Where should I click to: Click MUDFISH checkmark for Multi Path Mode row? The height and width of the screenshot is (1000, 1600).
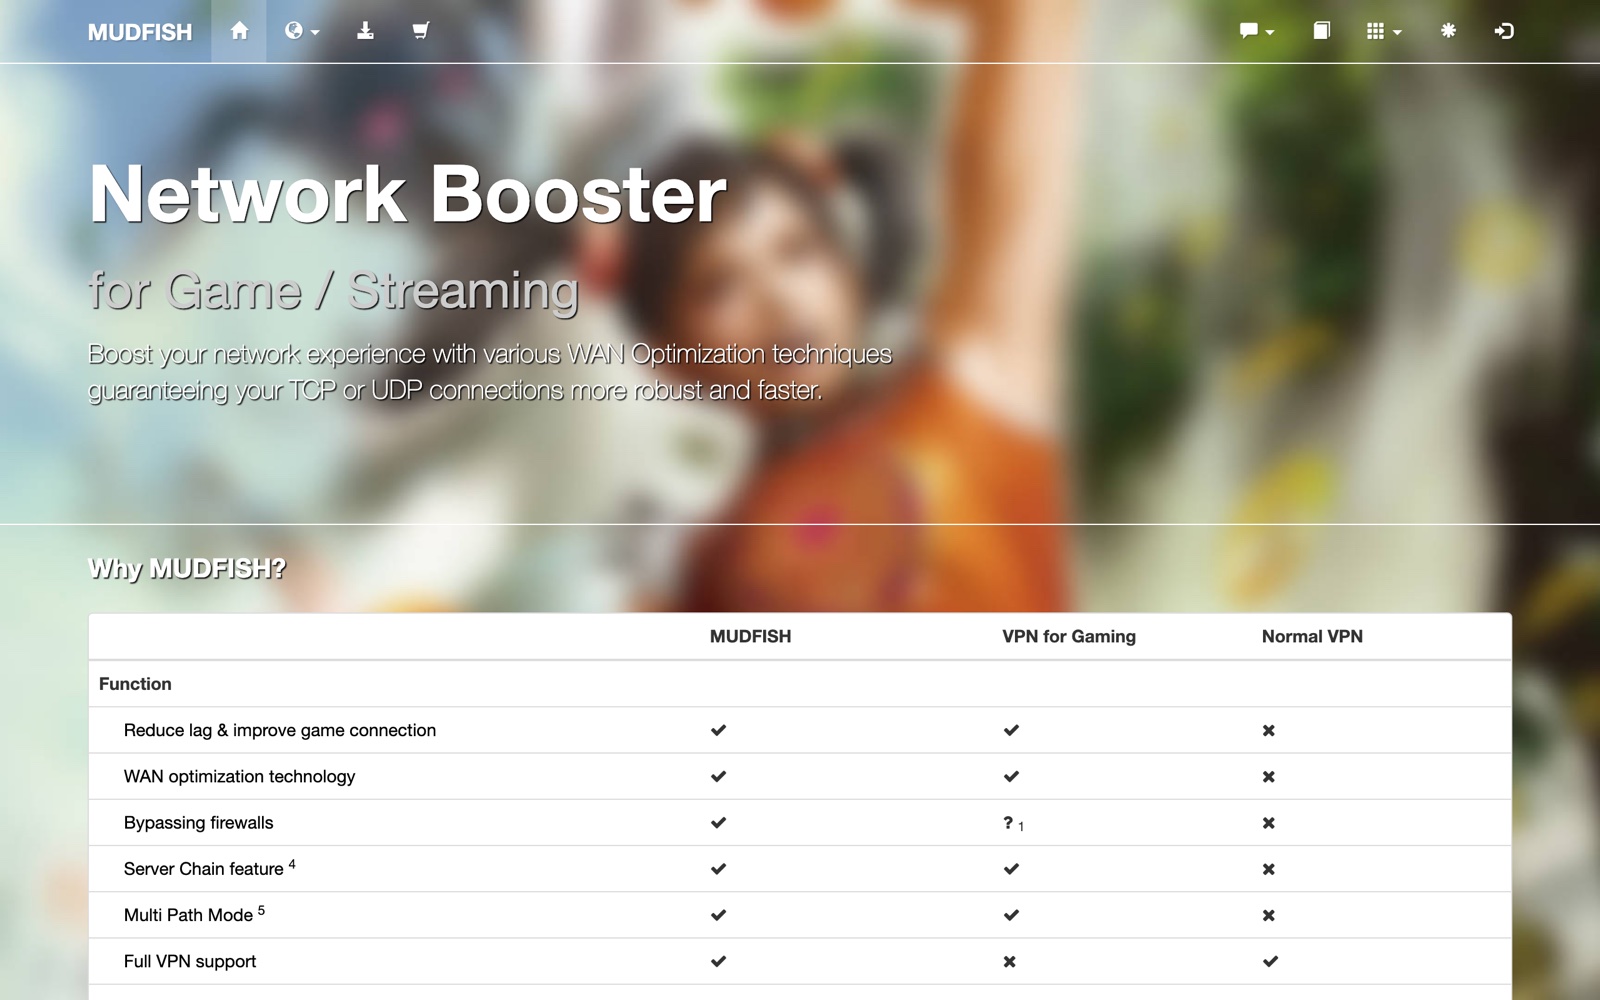coord(718,915)
